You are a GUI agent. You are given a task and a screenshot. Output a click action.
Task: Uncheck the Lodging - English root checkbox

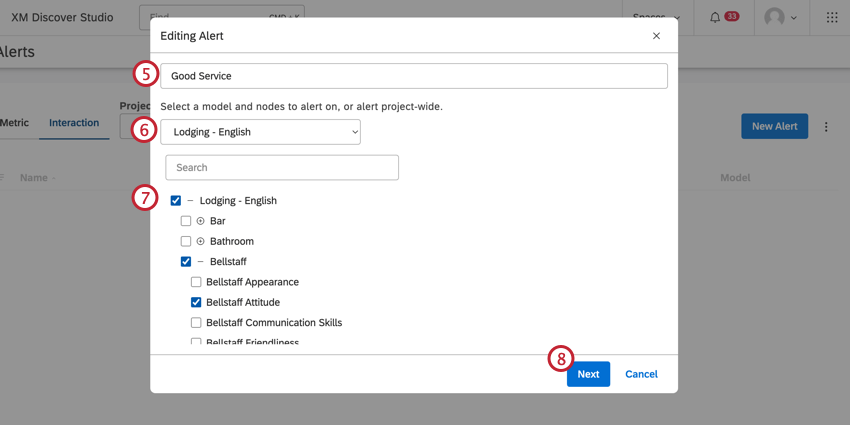[x=176, y=201]
